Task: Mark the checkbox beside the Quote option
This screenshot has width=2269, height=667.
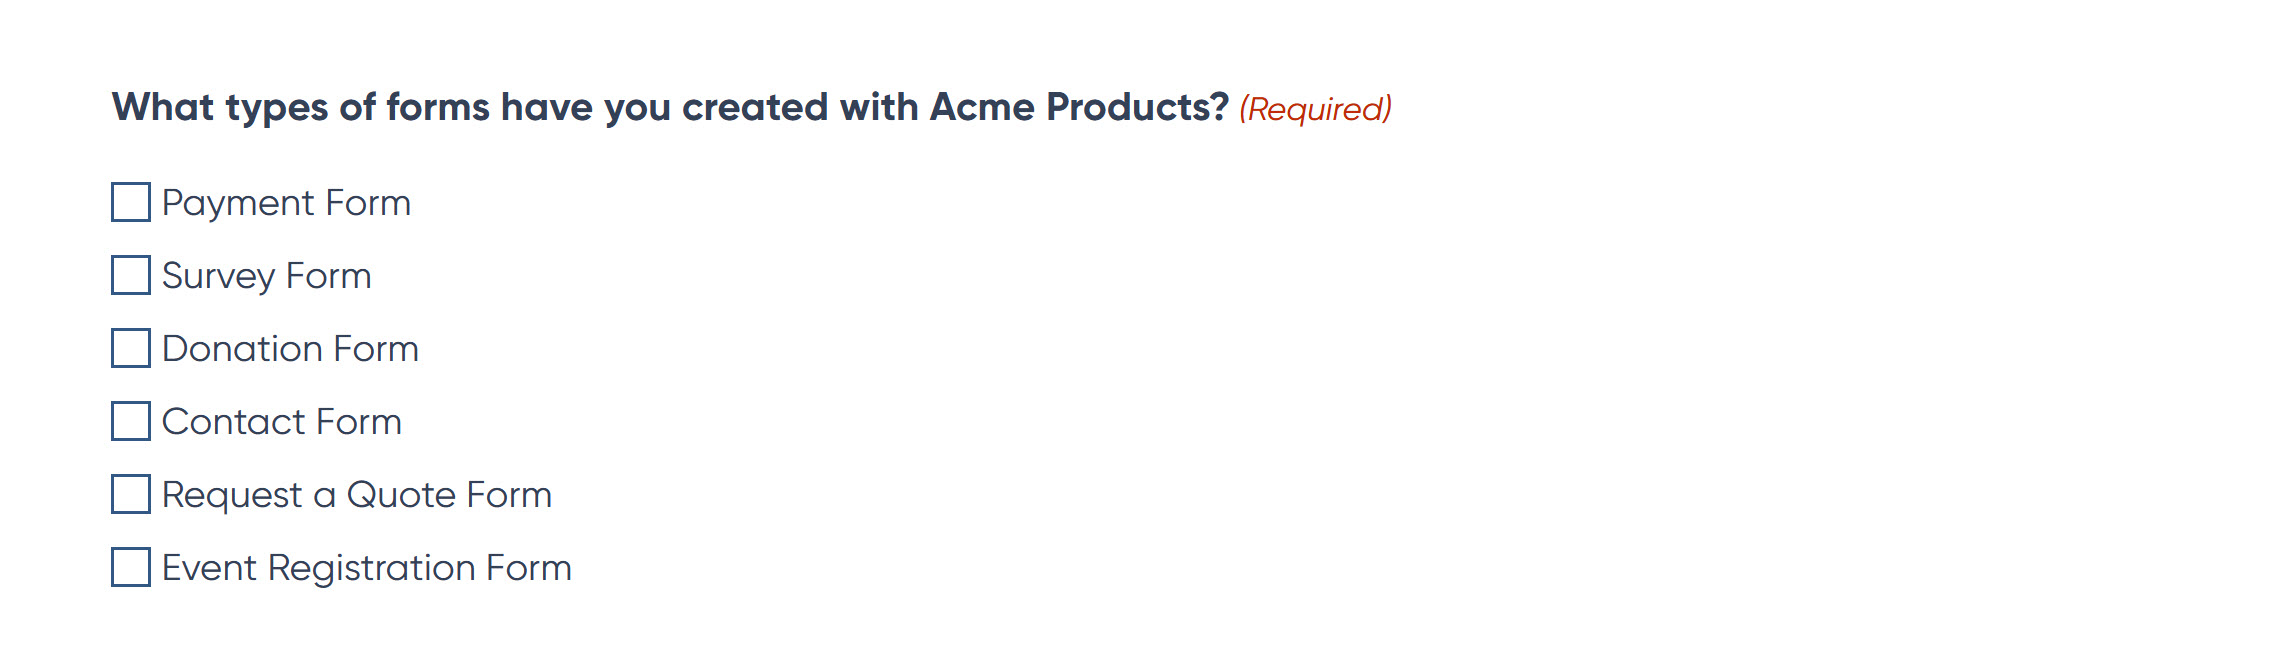Action: point(131,494)
